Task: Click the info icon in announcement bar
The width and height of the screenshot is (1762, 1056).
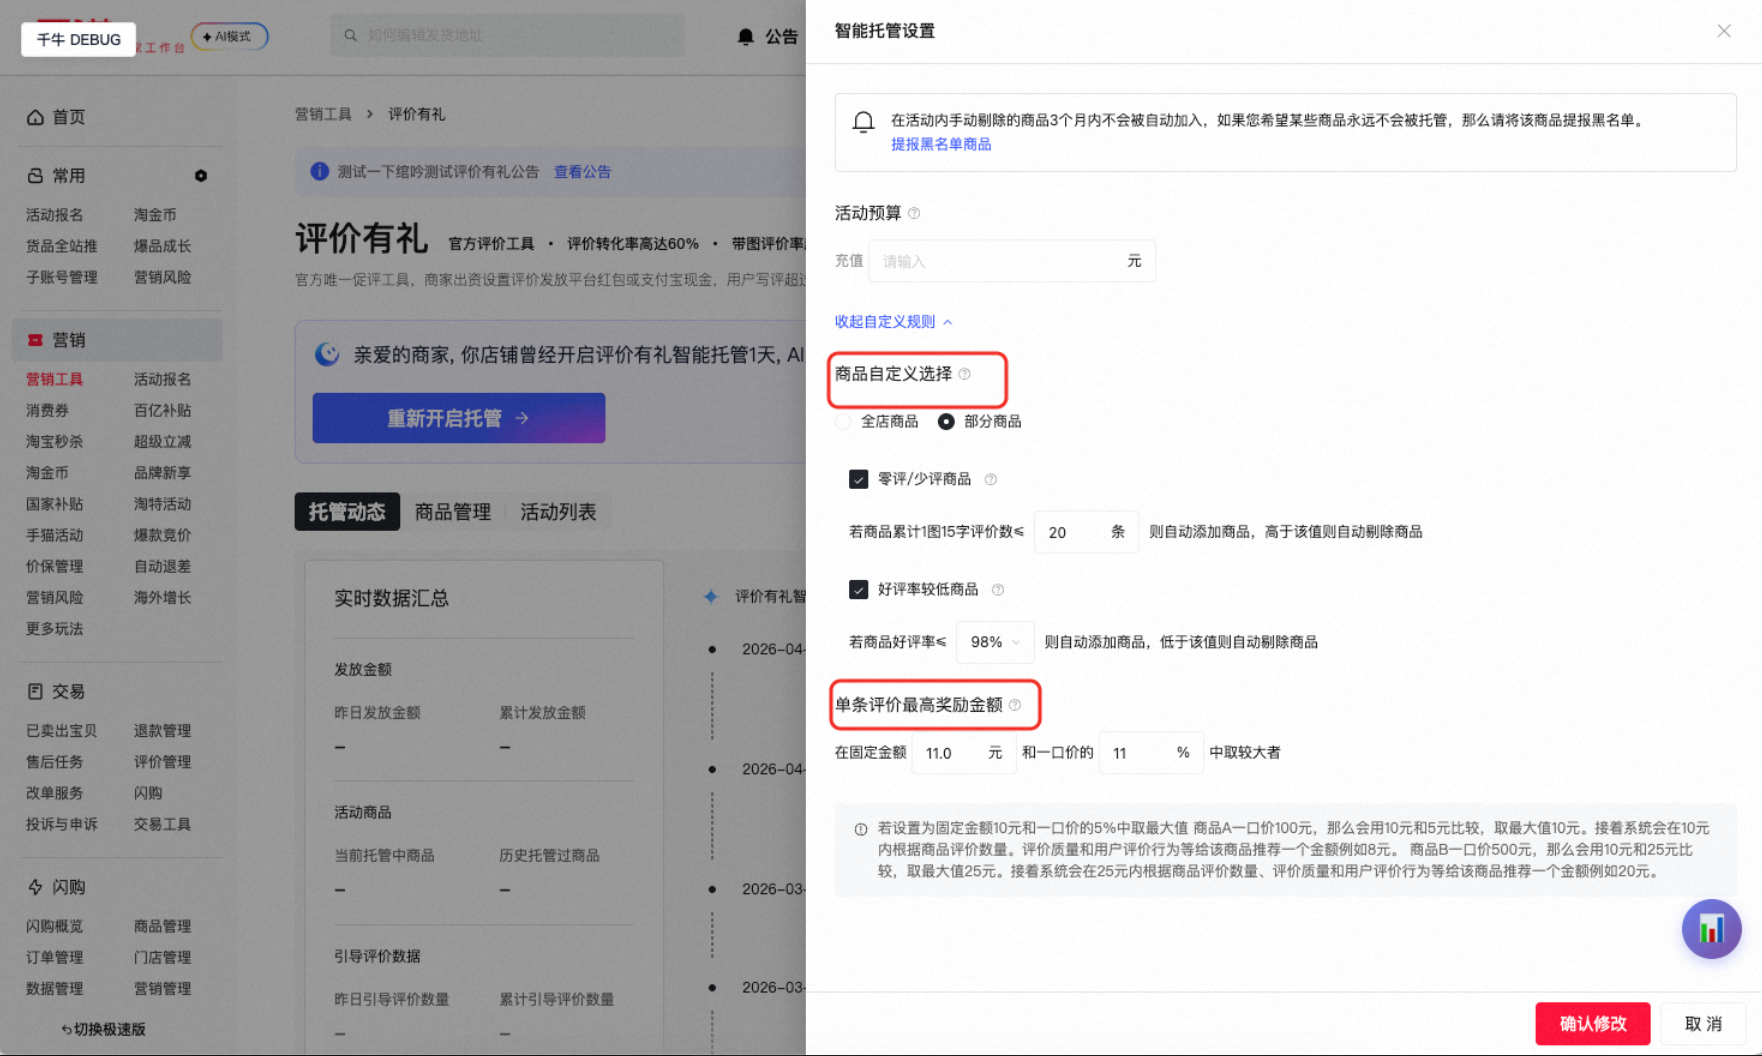Action: (319, 171)
